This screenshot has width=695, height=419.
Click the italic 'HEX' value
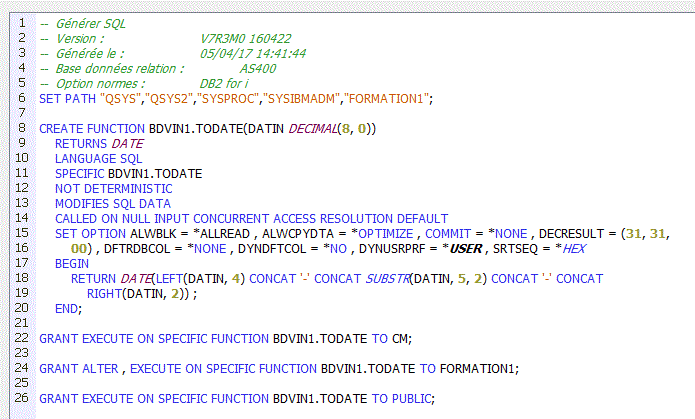tap(574, 249)
